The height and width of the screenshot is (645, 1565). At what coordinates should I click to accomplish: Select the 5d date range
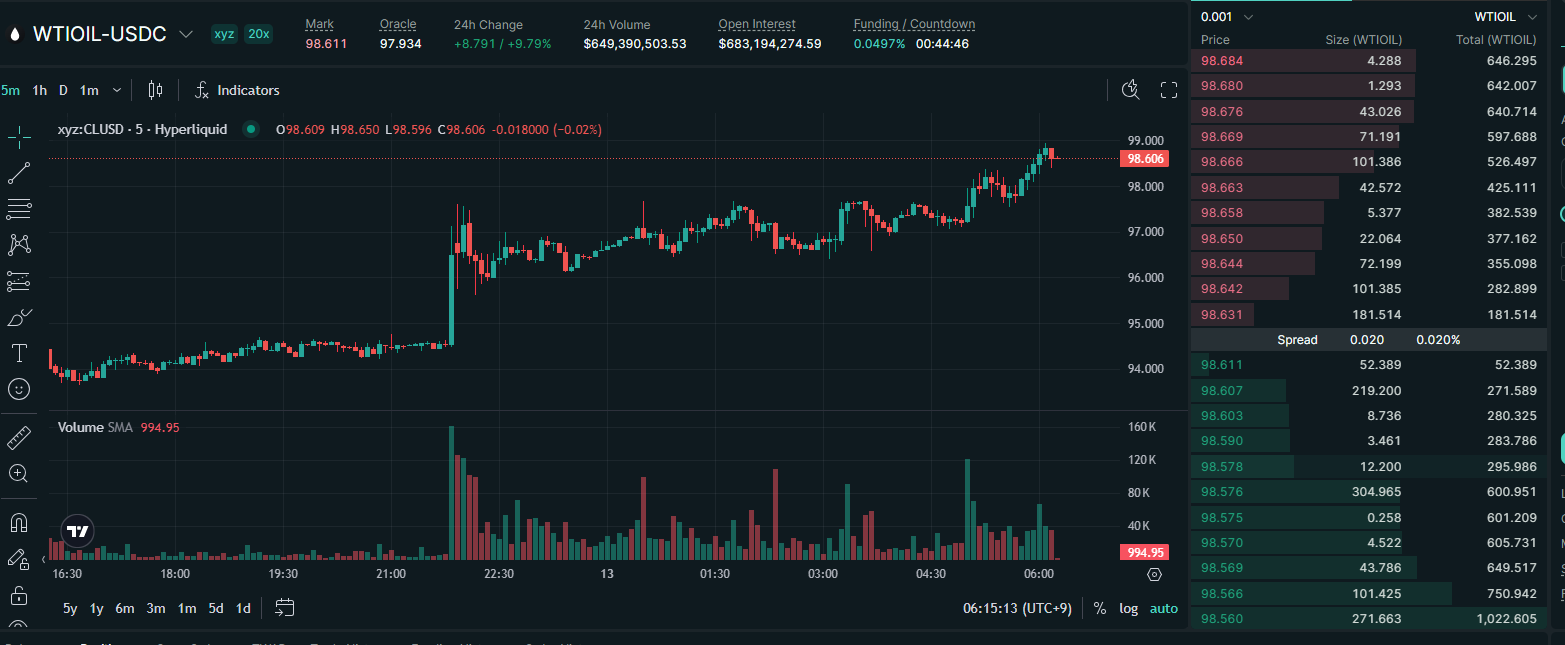coord(216,608)
